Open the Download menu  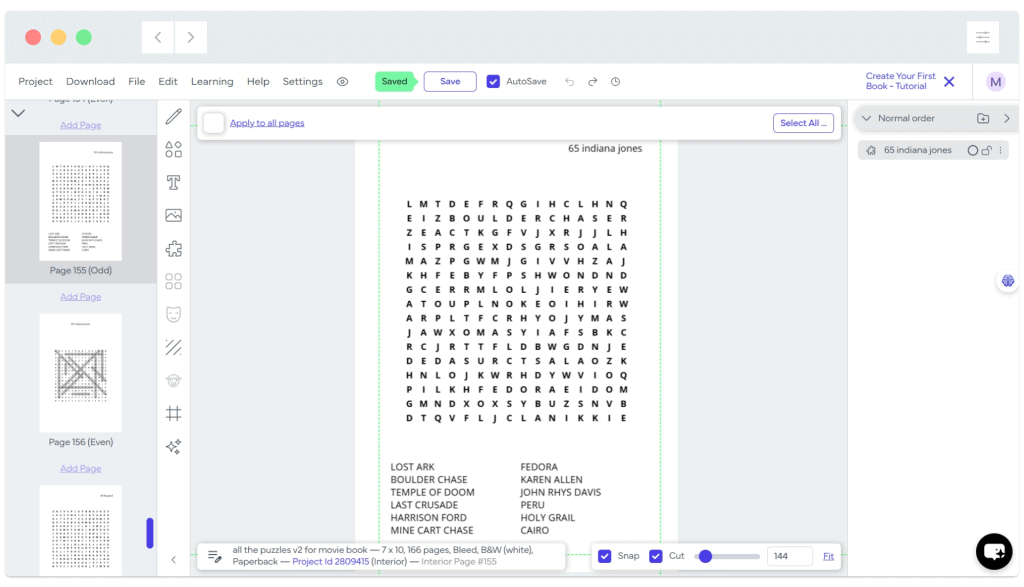coord(90,82)
